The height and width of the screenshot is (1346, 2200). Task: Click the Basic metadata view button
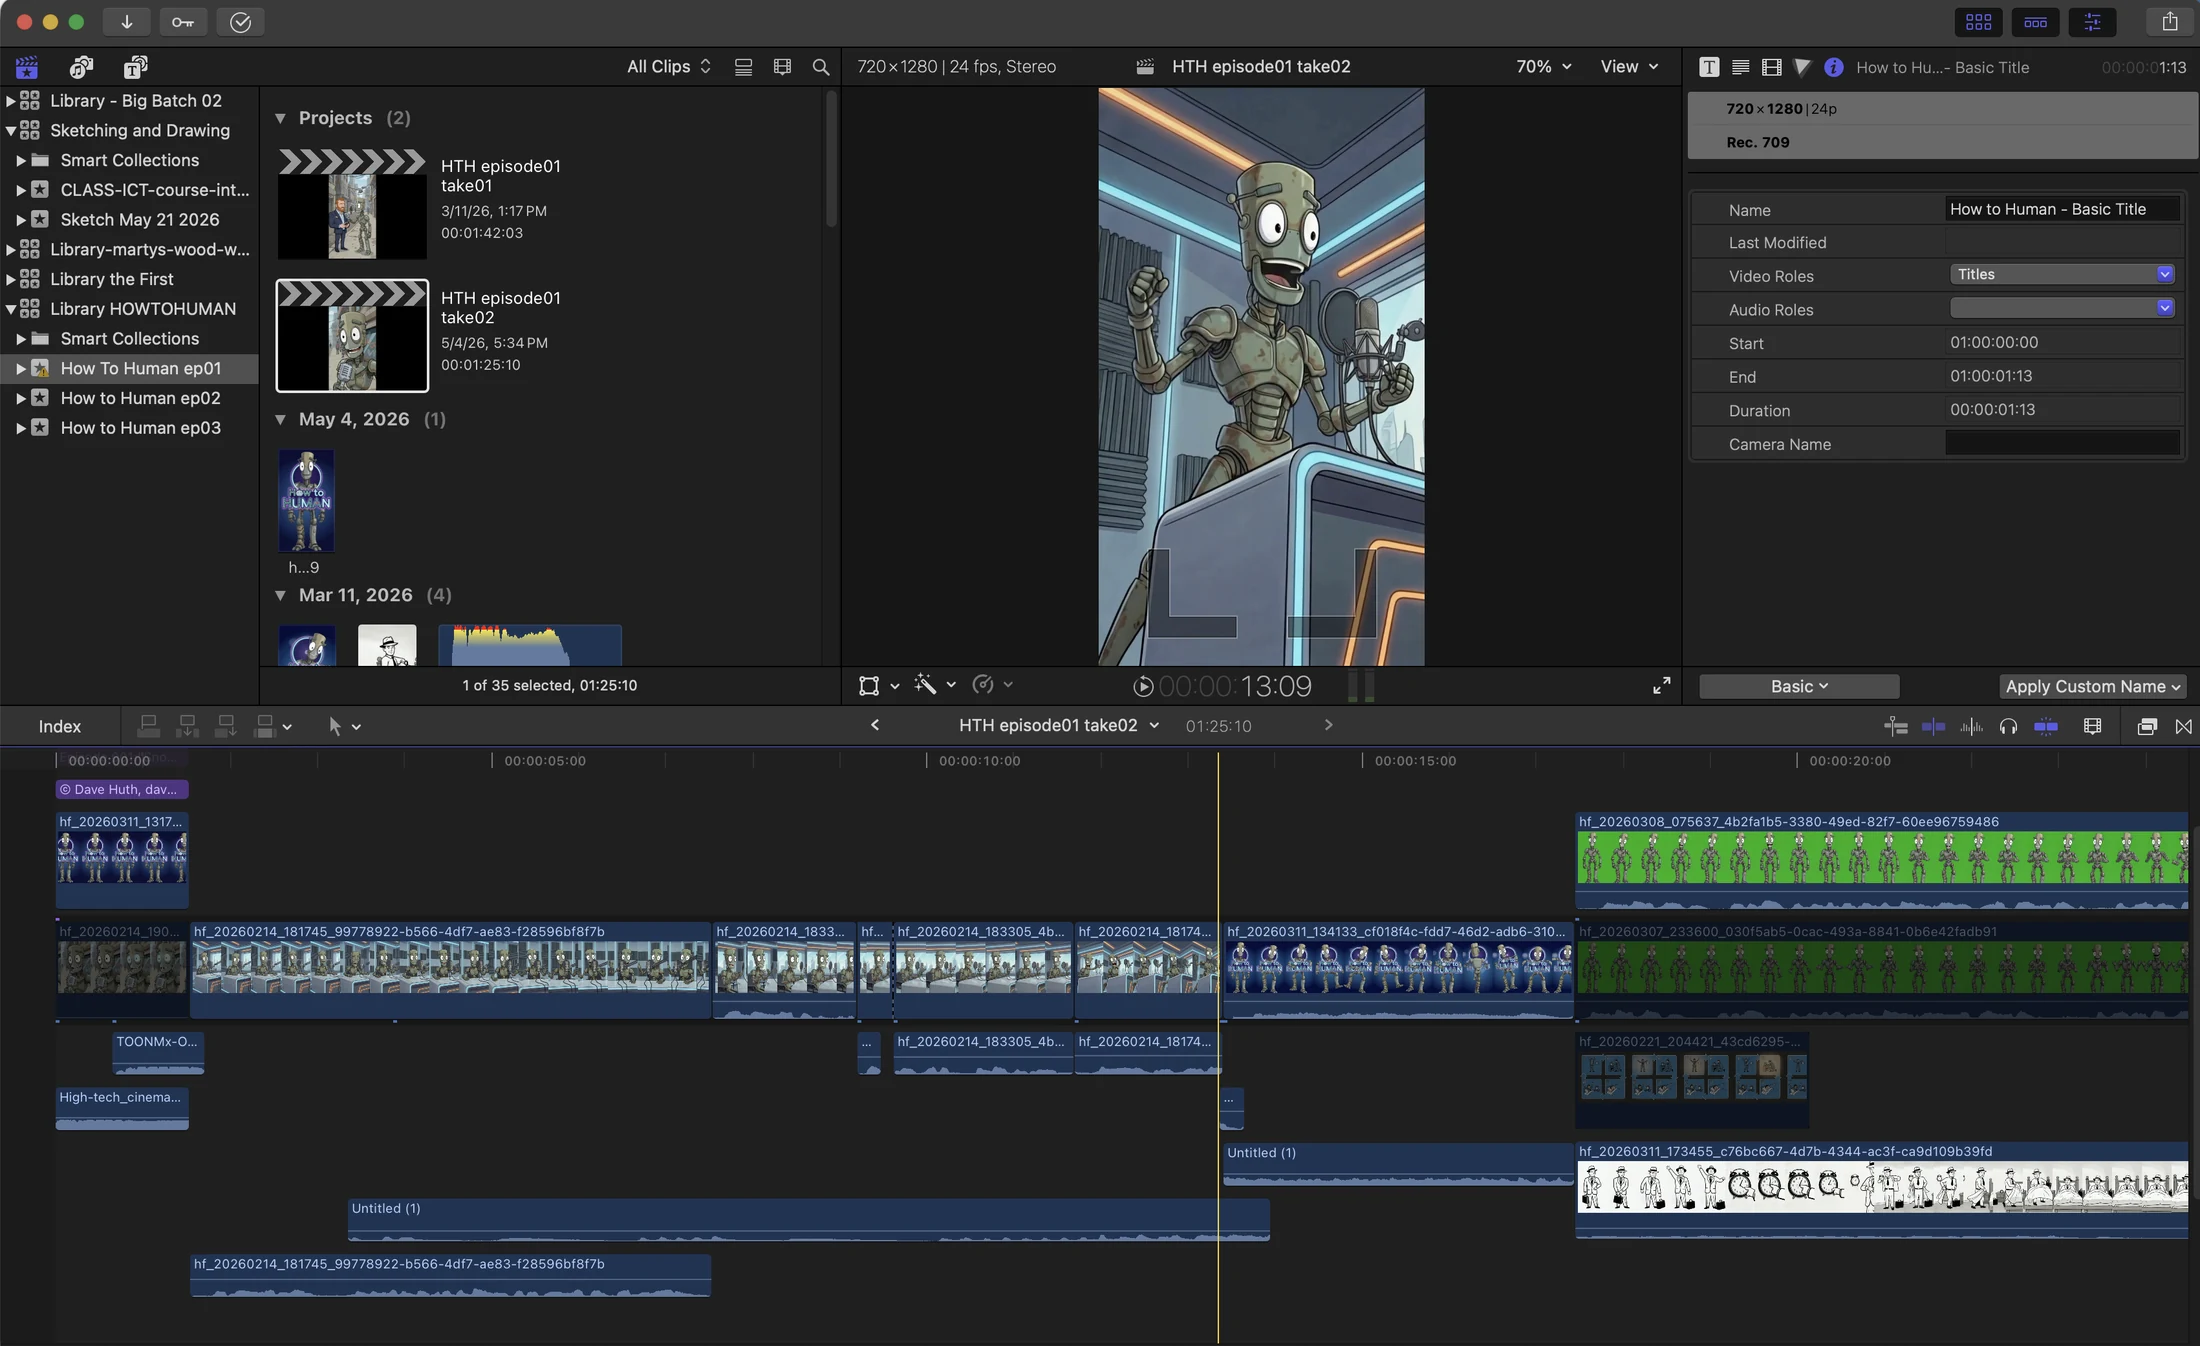pos(1799,686)
